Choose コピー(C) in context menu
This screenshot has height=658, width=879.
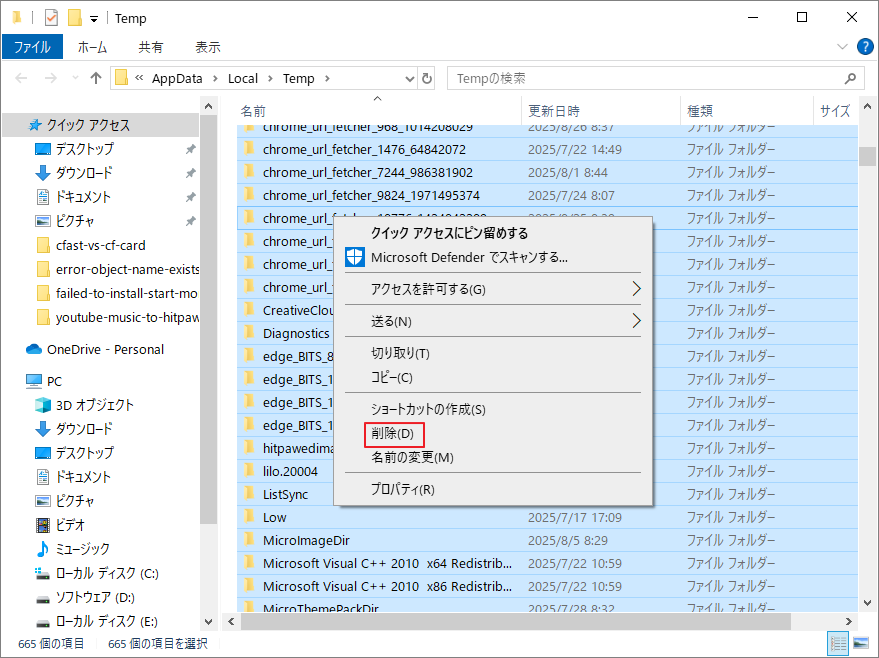pos(493,378)
